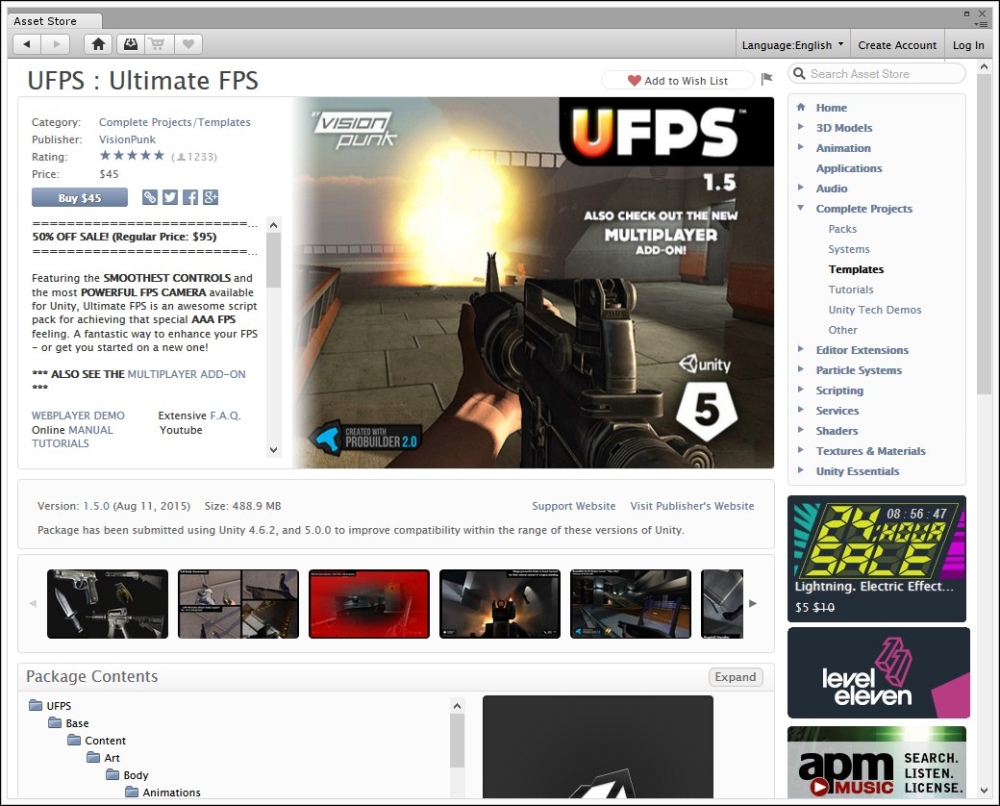Open the download manager icon
This screenshot has width=1000, height=806.
coord(129,44)
